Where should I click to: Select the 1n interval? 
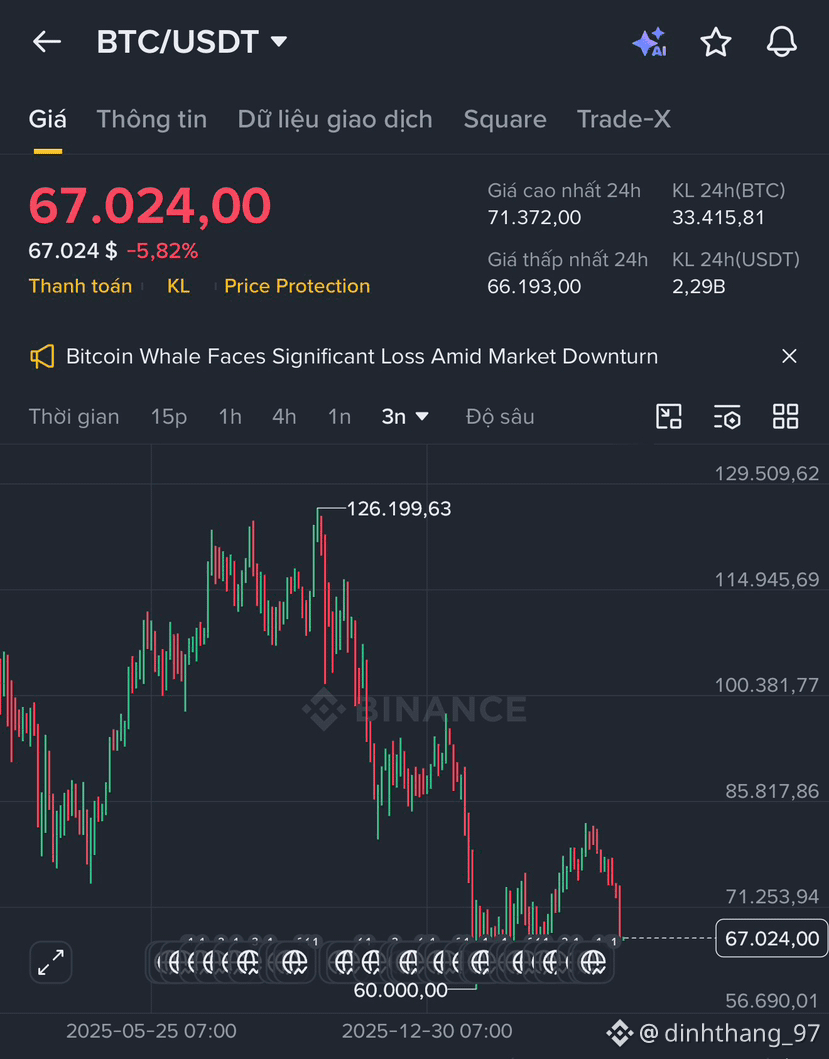tap(339, 417)
